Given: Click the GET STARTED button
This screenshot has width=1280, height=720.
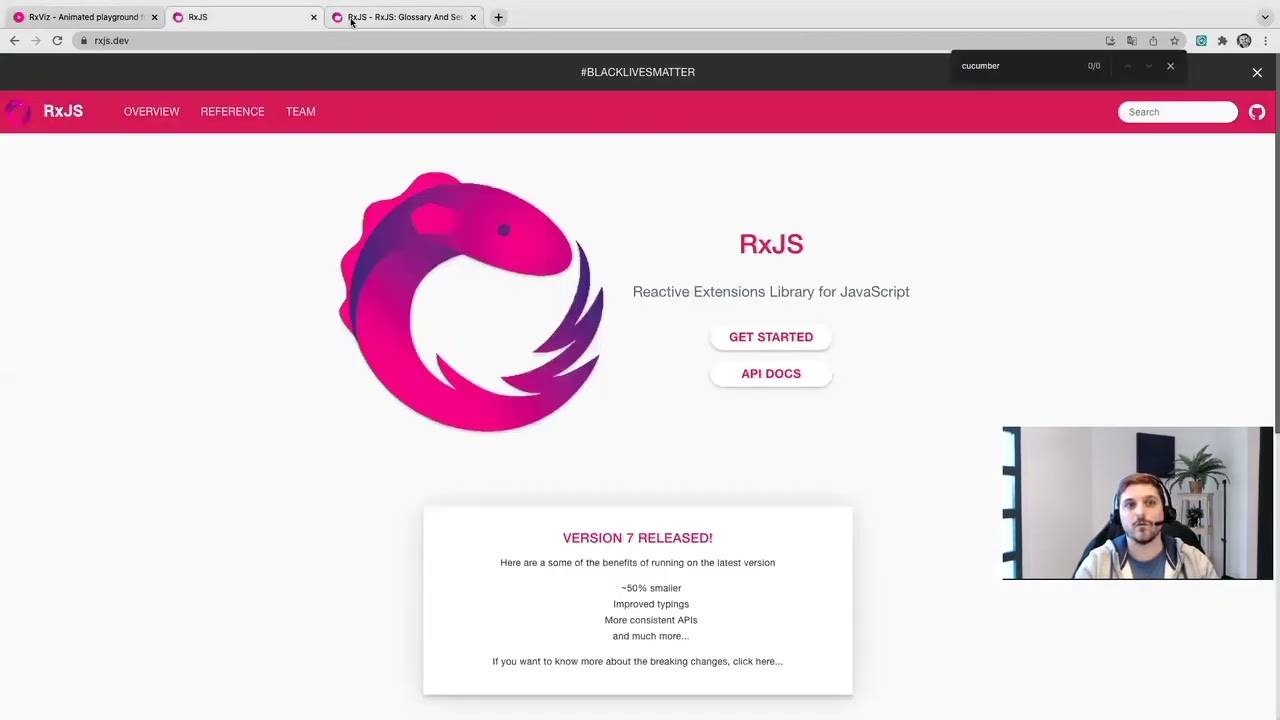Looking at the screenshot, I should click(771, 337).
